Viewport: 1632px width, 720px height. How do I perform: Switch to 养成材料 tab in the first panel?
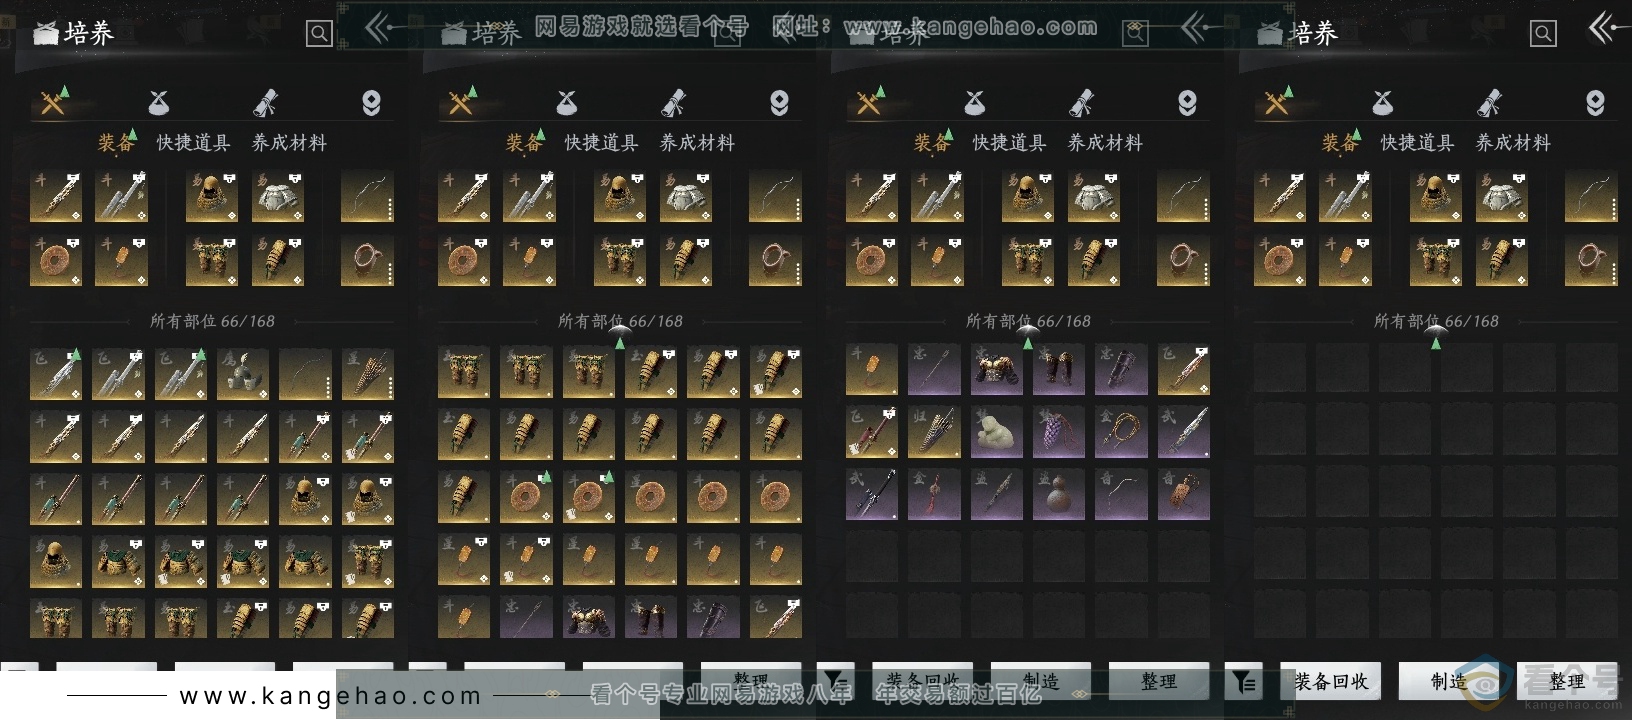click(x=289, y=143)
